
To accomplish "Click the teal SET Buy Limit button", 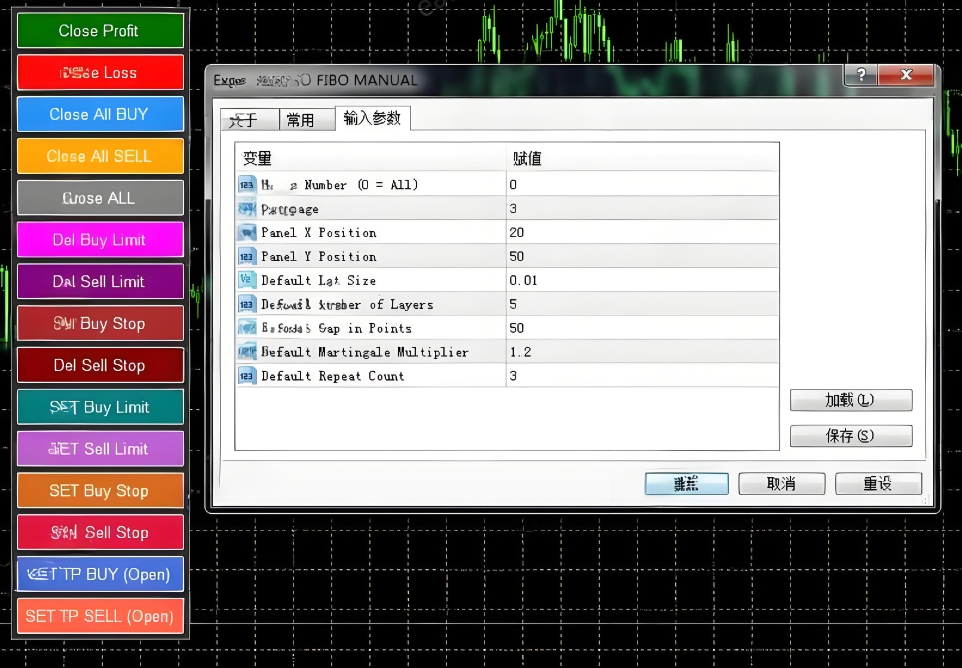I will point(100,408).
